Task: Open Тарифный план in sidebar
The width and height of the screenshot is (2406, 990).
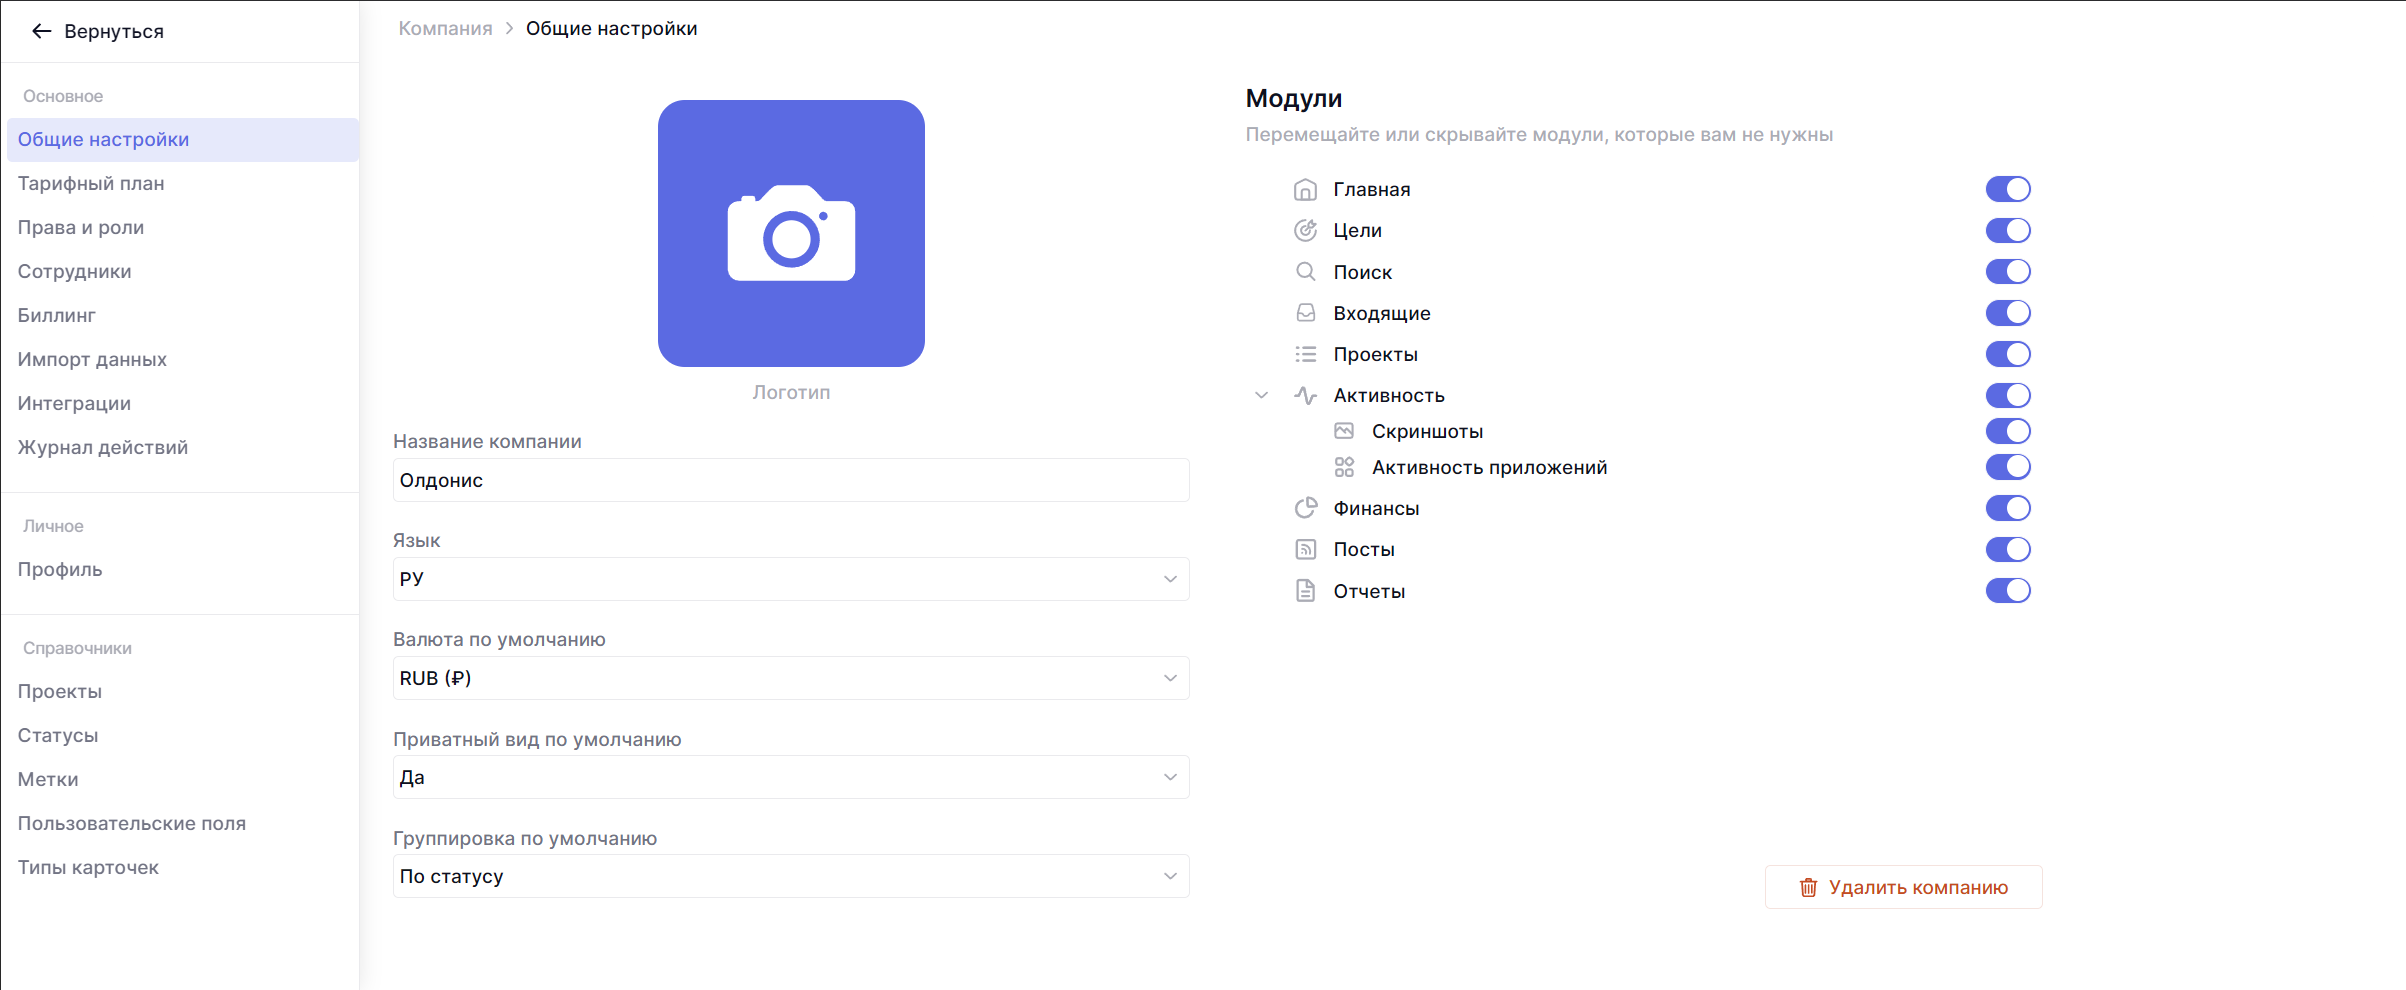Action: click(x=91, y=183)
